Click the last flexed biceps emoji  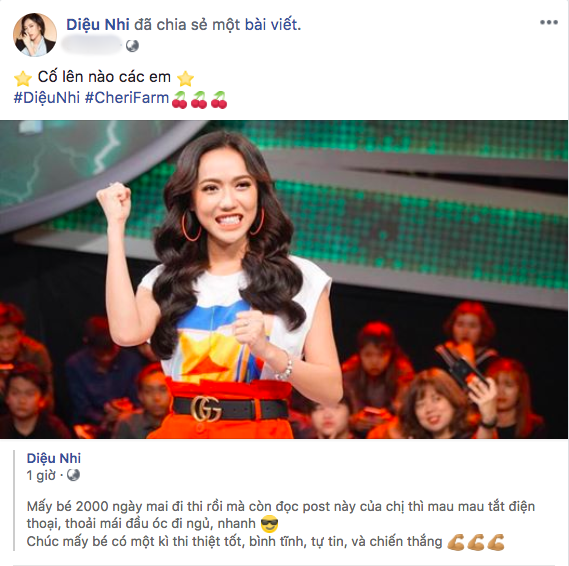pos(496,542)
